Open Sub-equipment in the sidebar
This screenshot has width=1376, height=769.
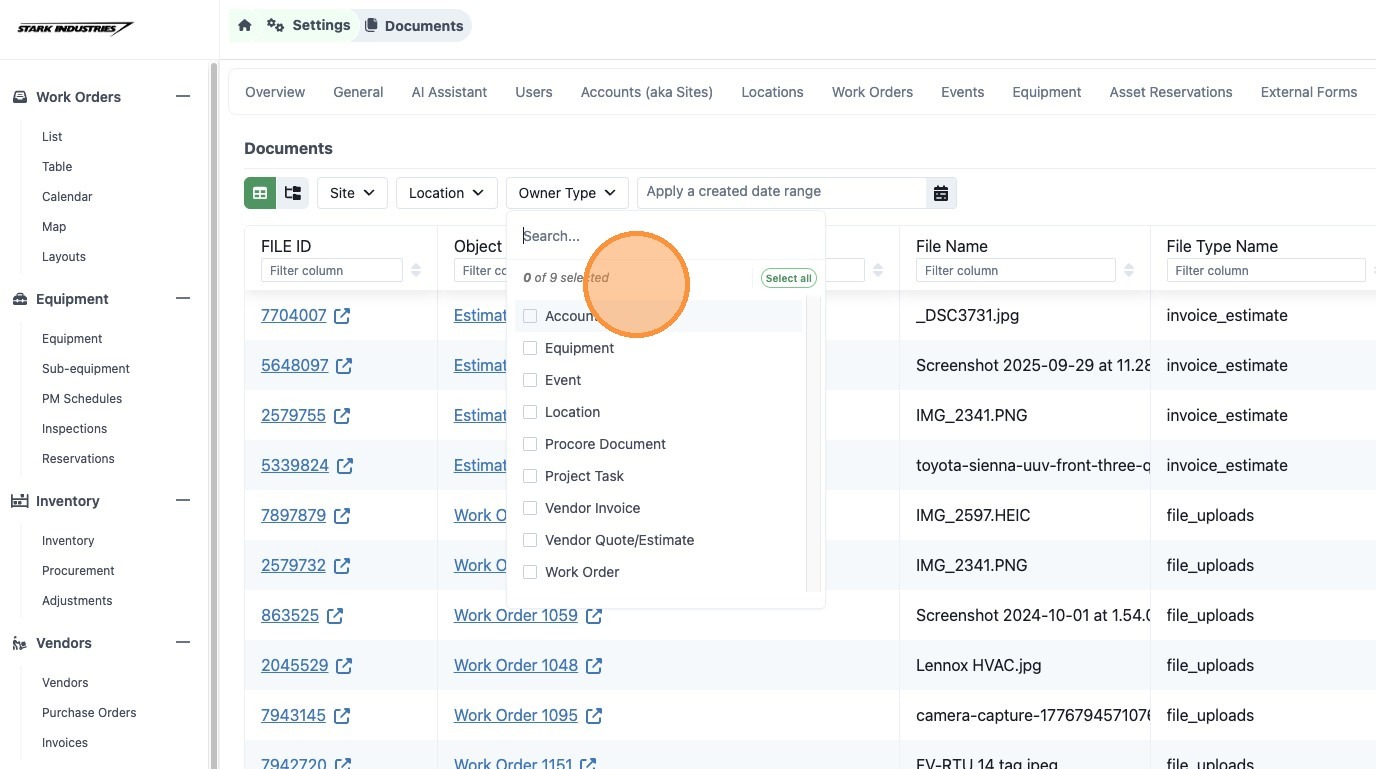coord(86,369)
